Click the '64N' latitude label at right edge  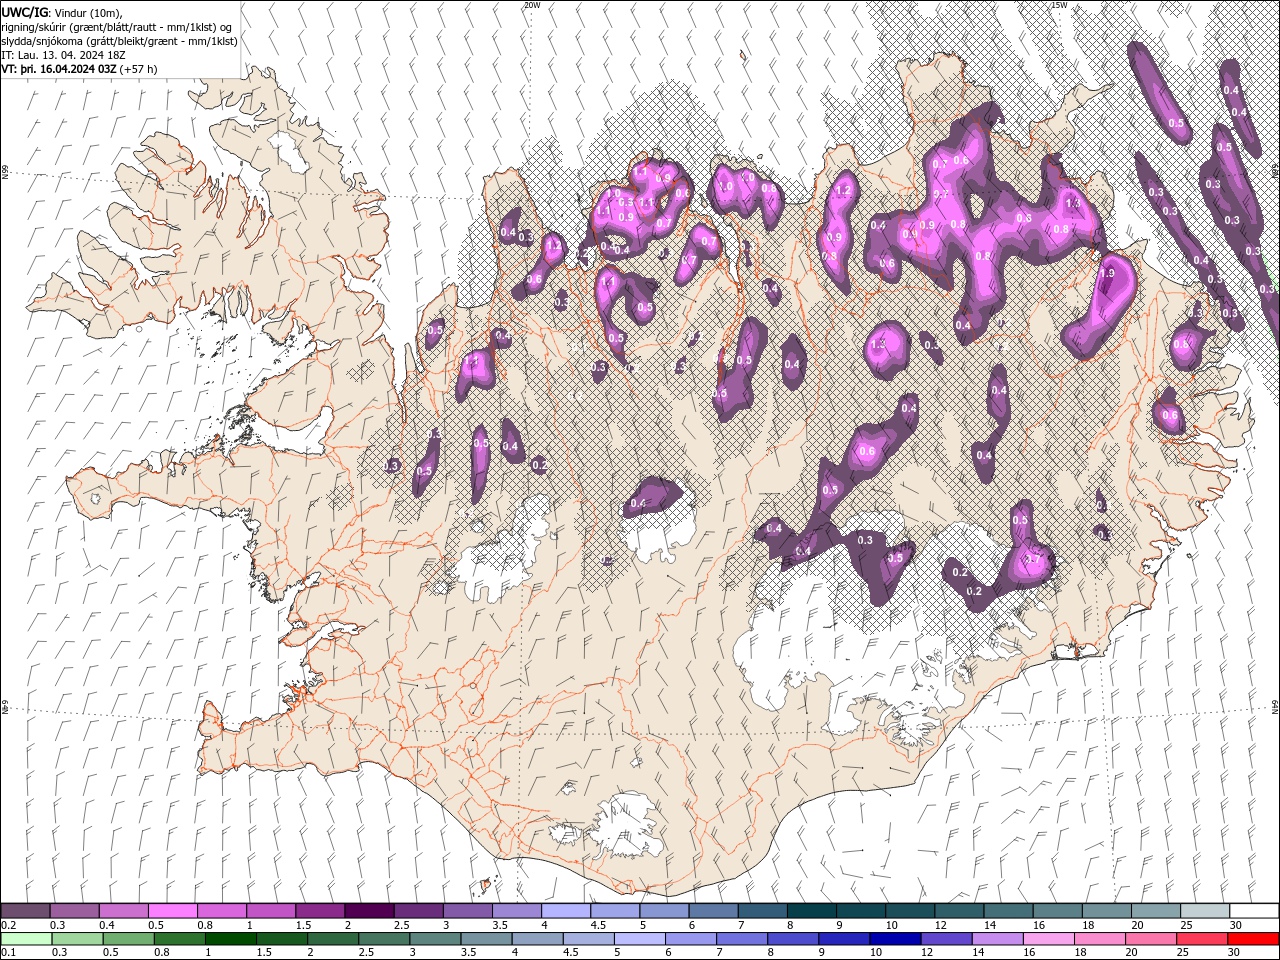[1275, 706]
